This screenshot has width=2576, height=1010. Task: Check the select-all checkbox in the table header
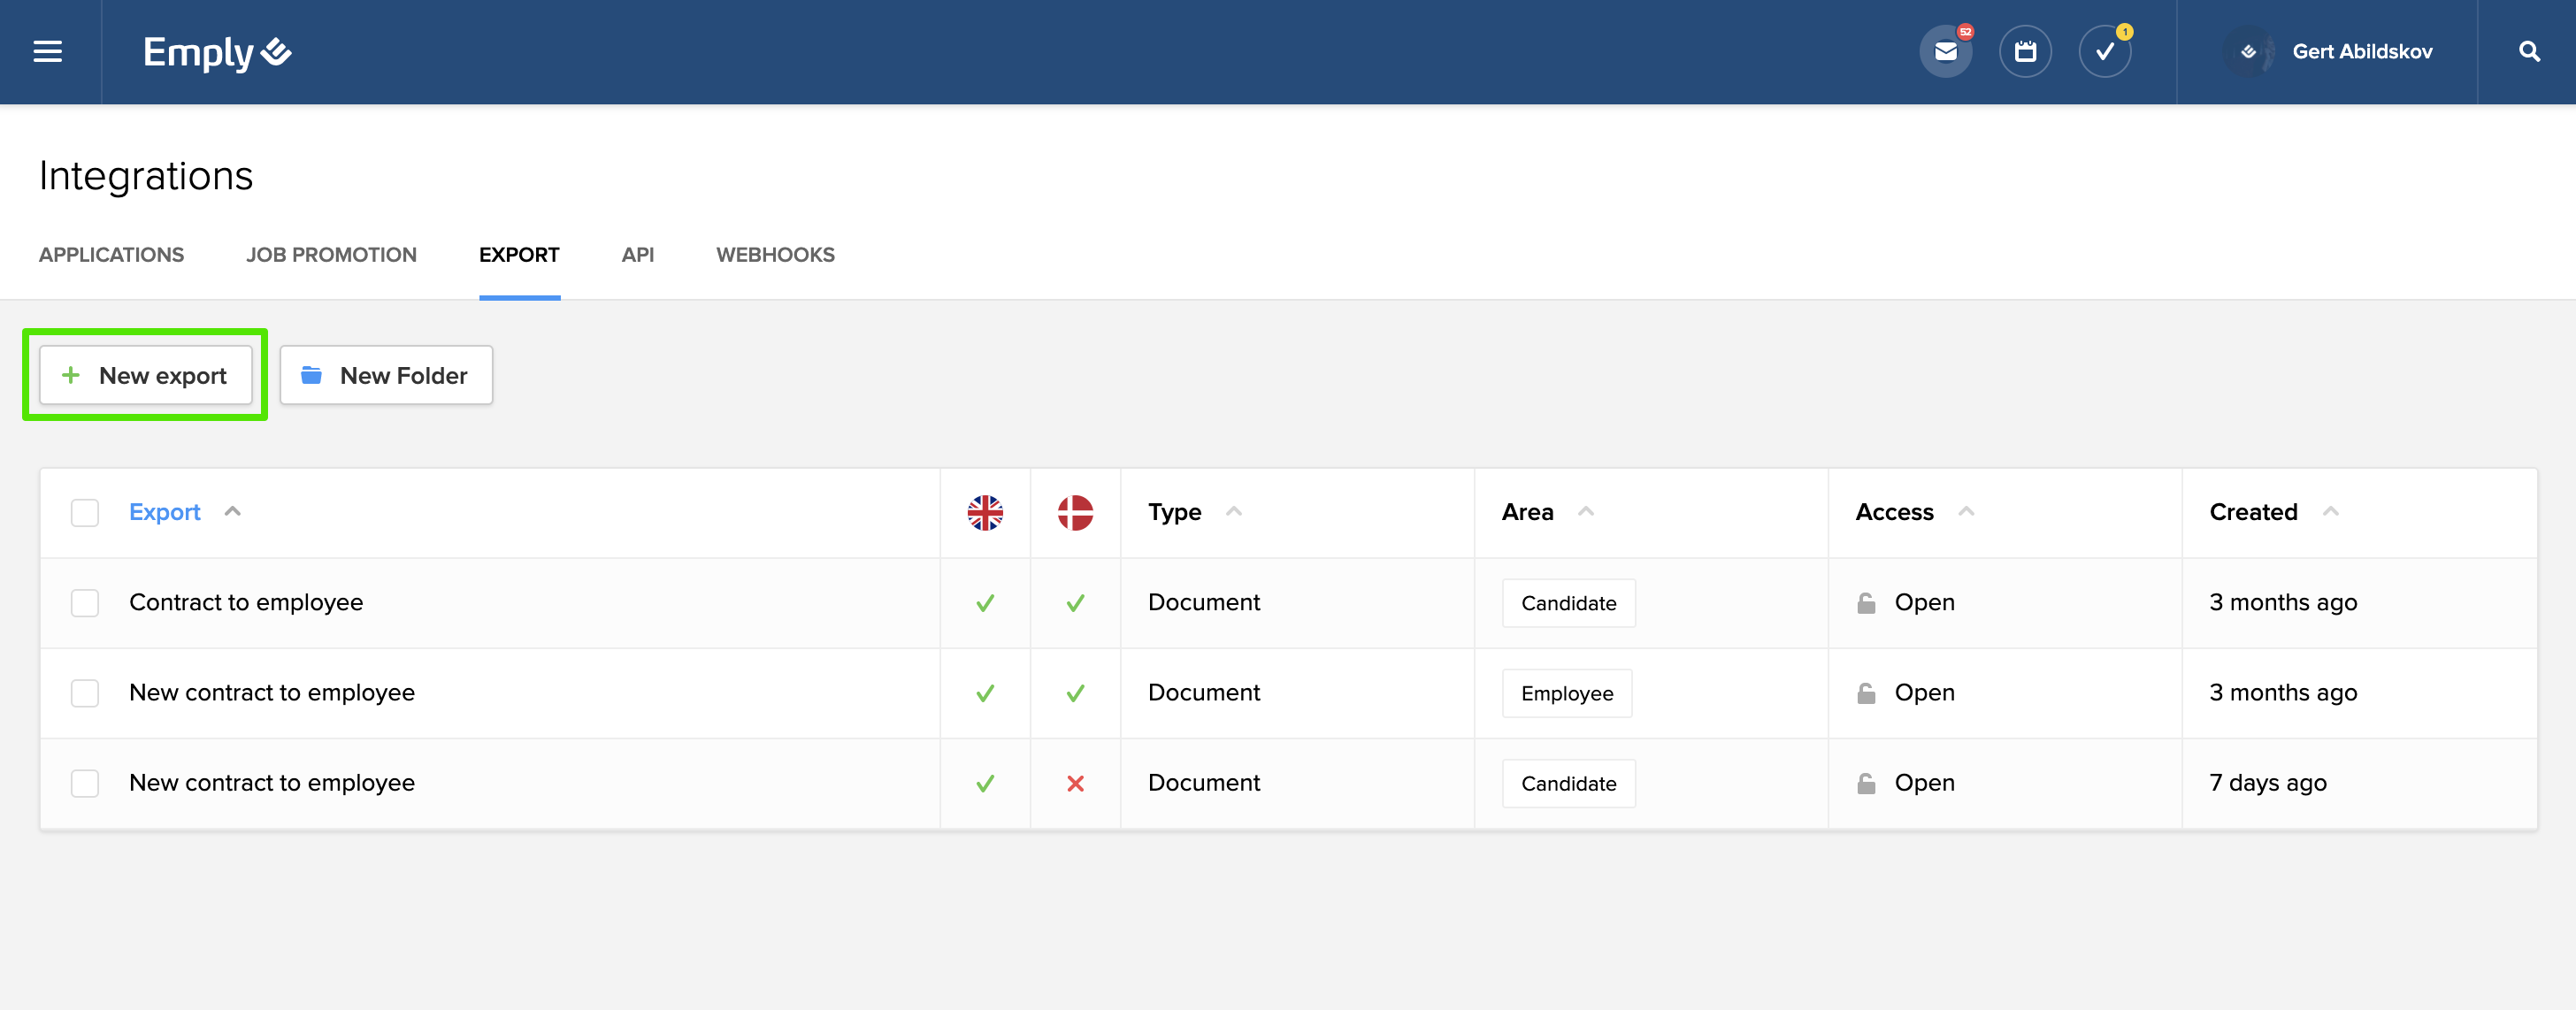[84, 512]
